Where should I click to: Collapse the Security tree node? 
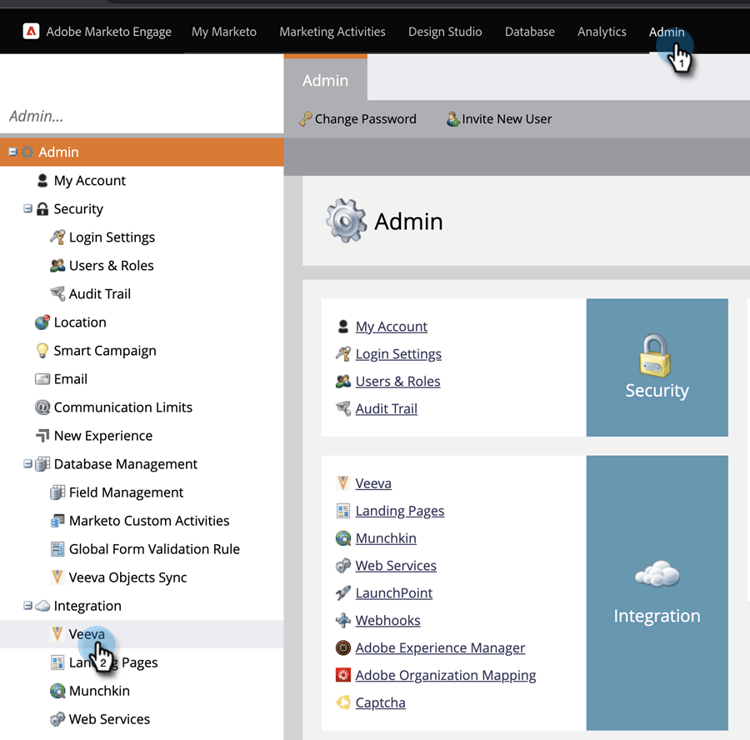tap(28, 209)
